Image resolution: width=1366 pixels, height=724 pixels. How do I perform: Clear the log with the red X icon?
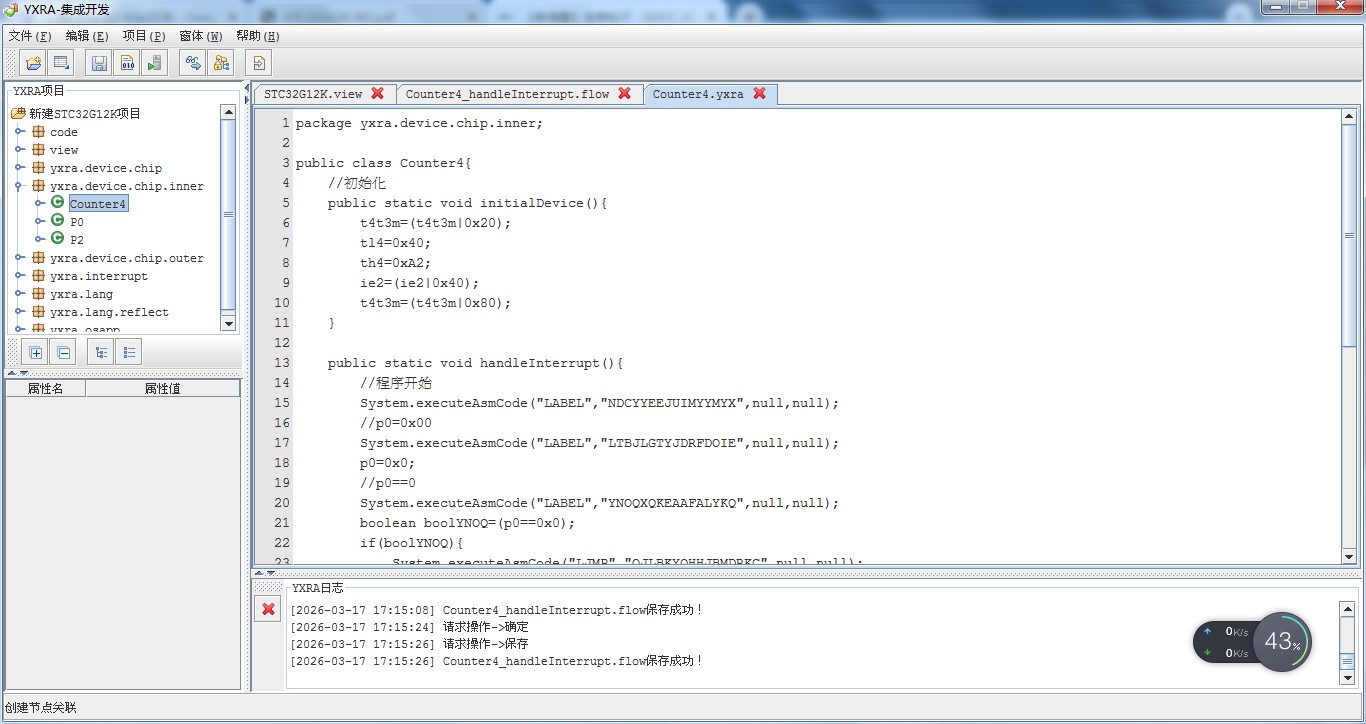coord(268,609)
